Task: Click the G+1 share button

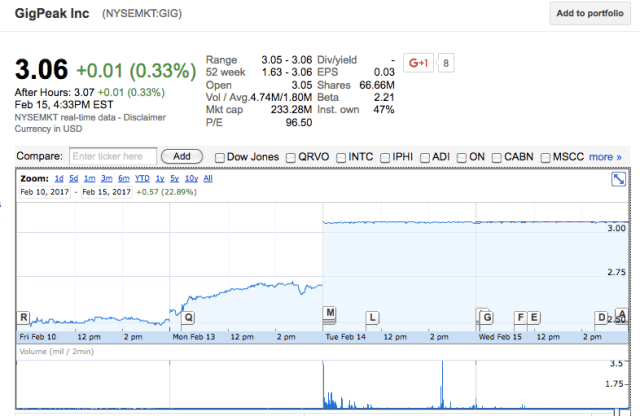Action: (418, 63)
